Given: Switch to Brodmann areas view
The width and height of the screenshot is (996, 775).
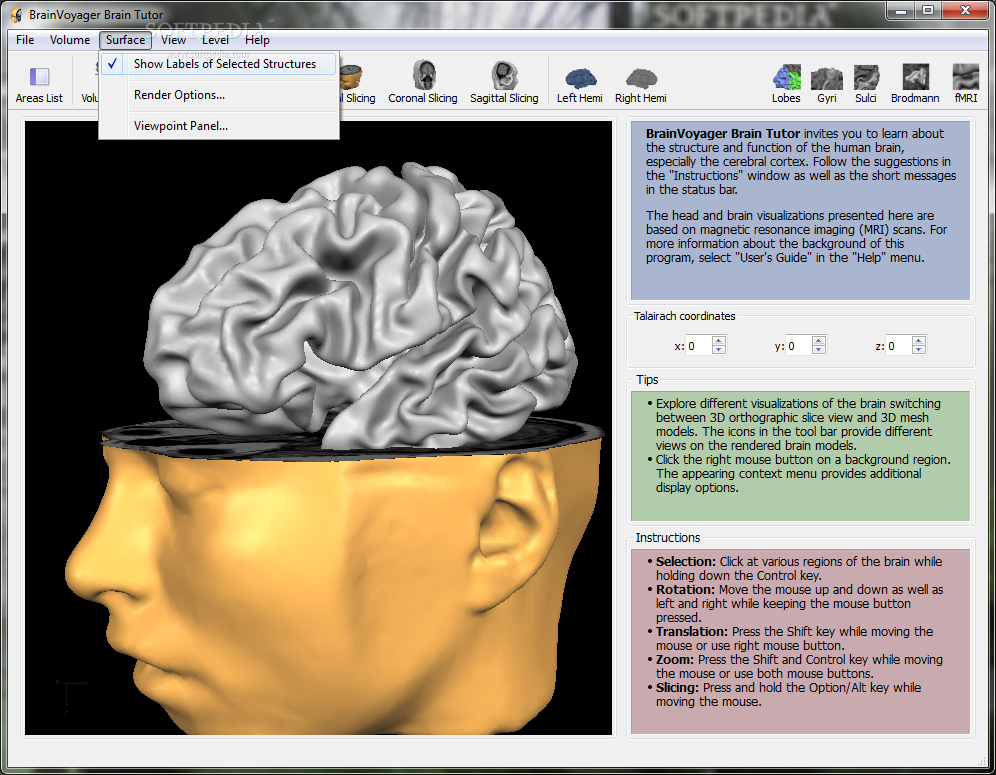Looking at the screenshot, I should click(x=915, y=84).
